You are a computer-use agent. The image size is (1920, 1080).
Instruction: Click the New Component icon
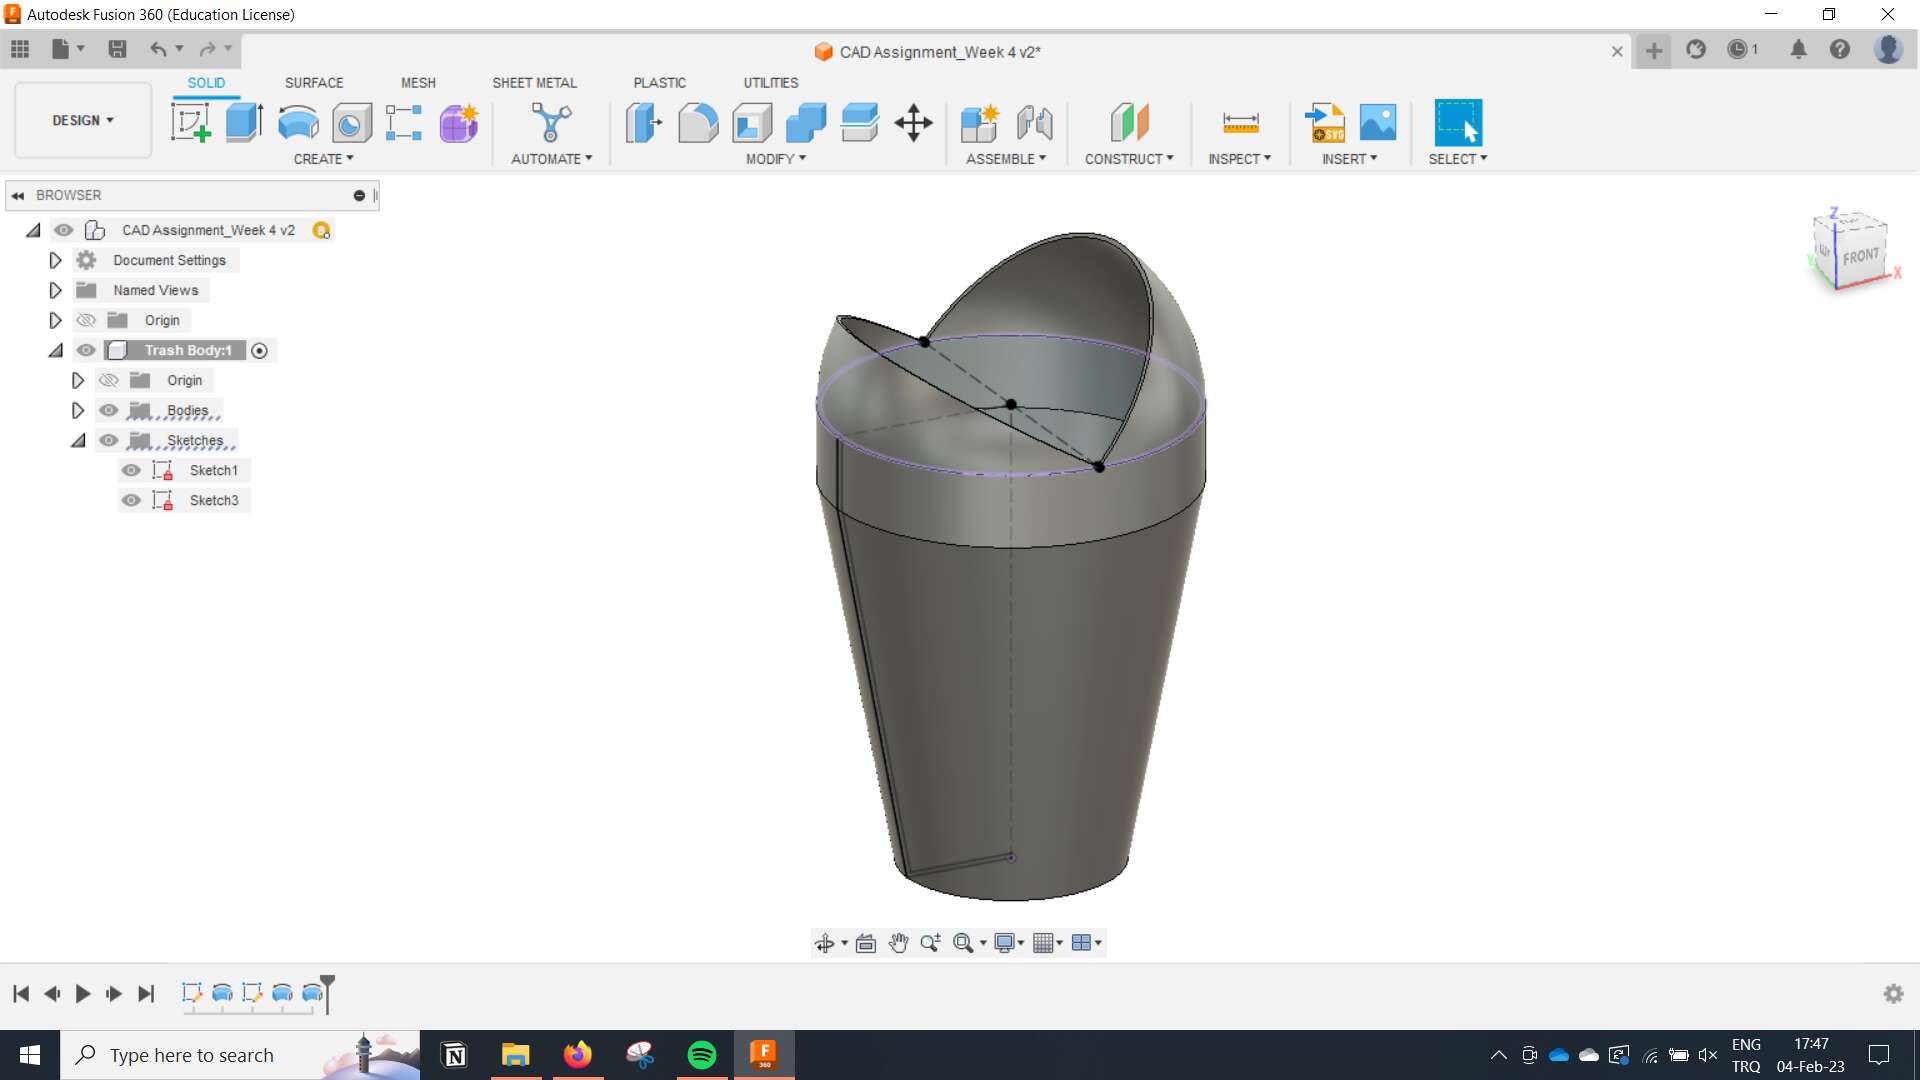(979, 123)
